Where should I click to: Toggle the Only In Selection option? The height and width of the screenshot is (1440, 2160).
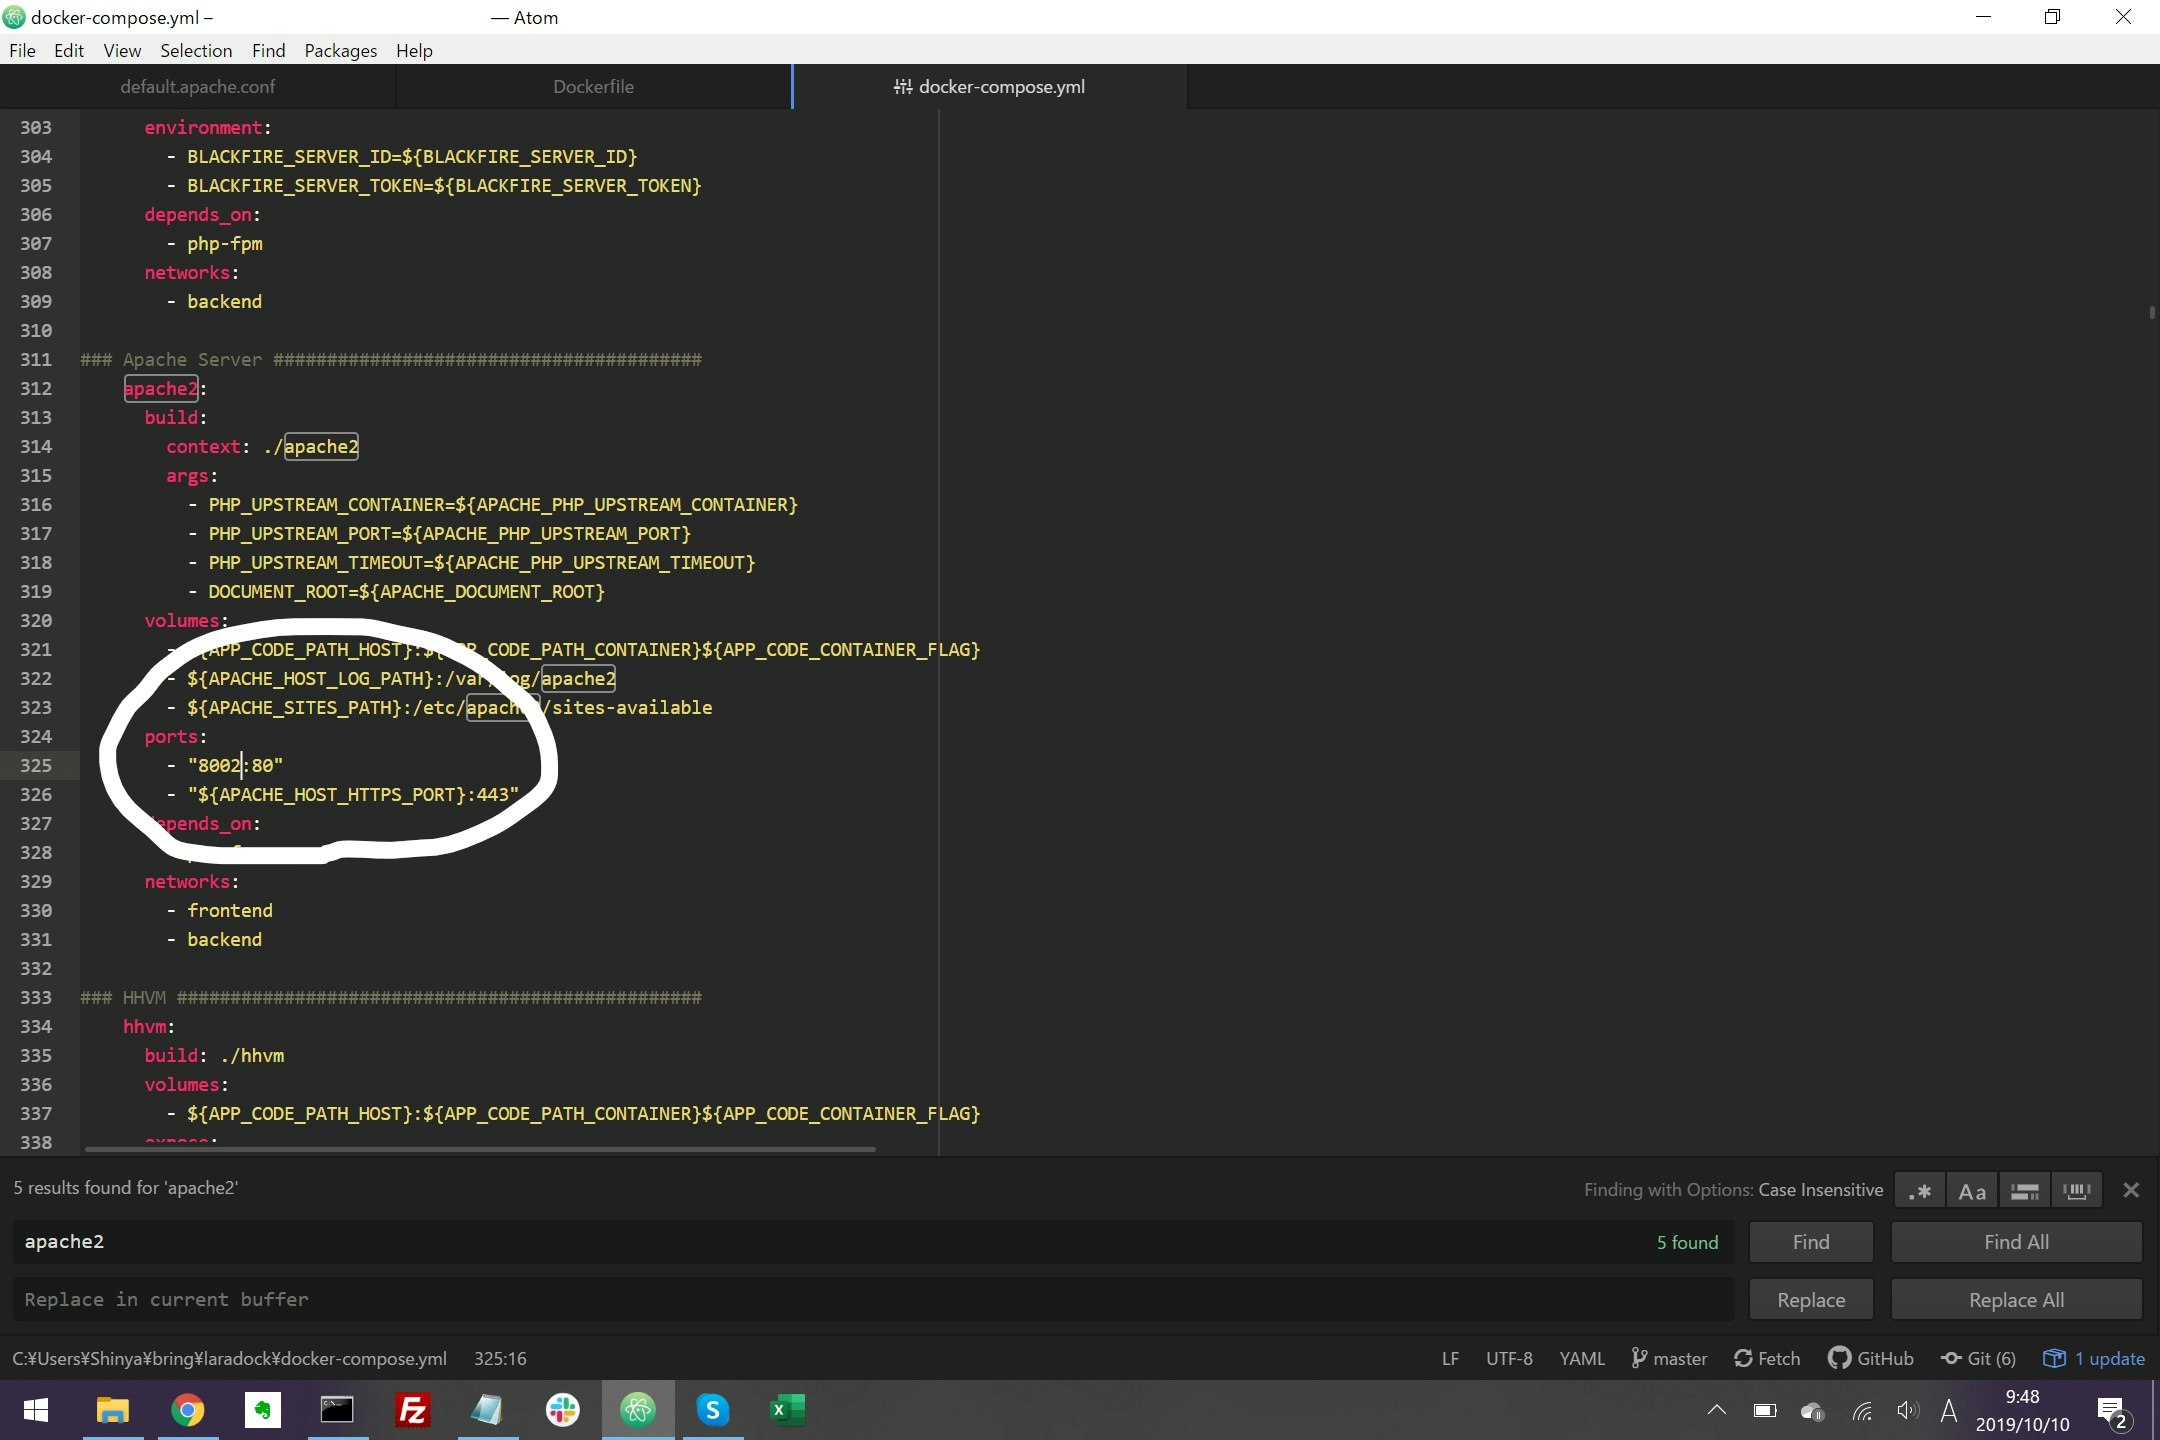(2024, 1190)
